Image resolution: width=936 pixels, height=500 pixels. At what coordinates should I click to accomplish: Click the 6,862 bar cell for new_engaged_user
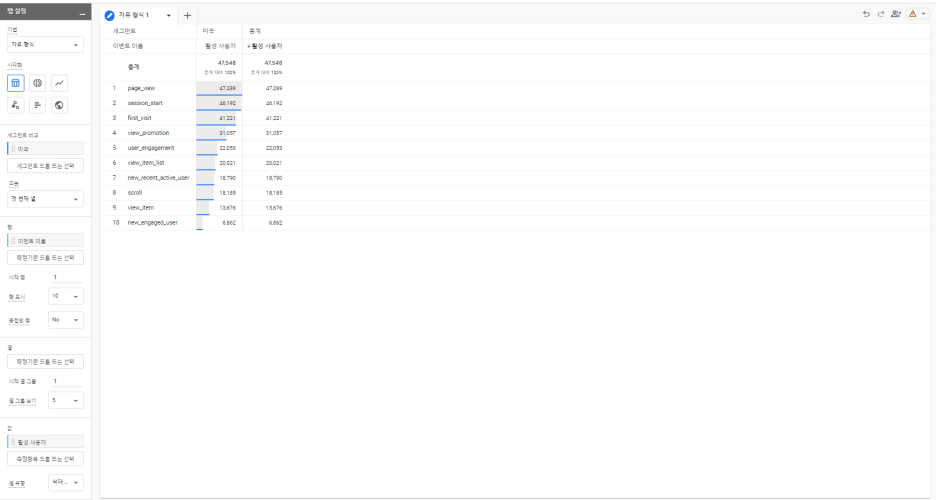(219, 223)
